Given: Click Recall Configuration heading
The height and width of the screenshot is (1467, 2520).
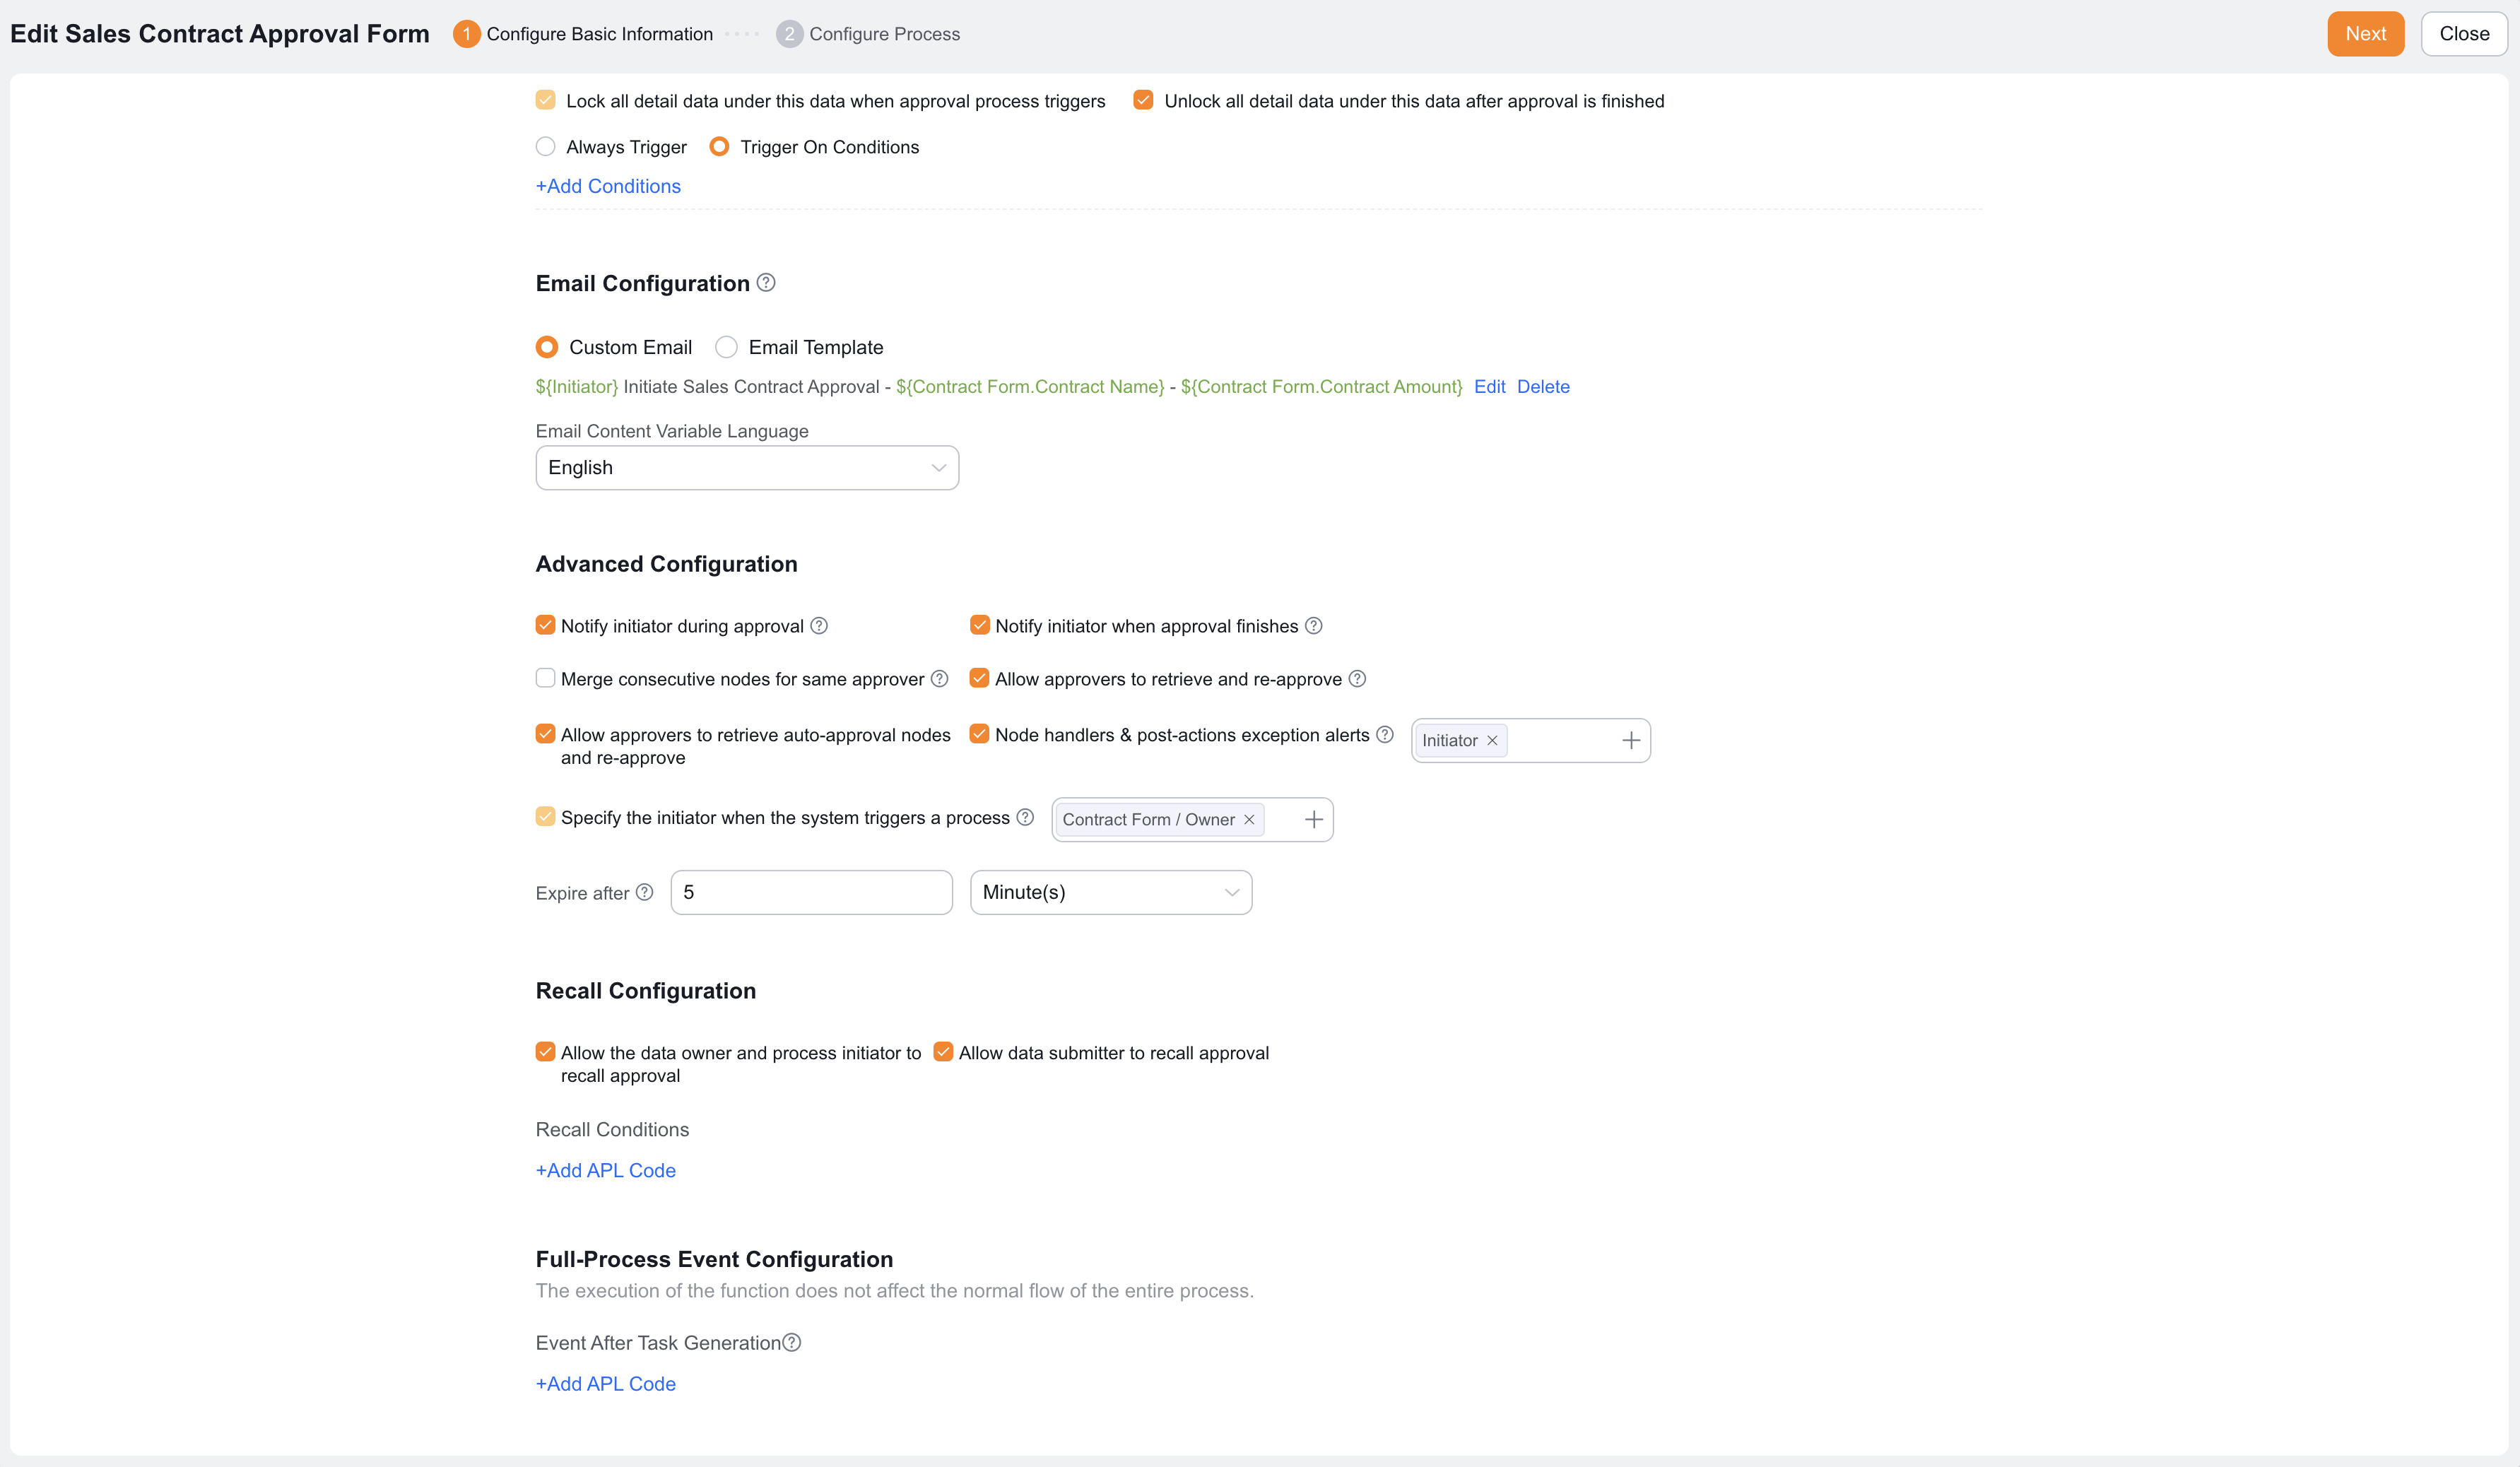Looking at the screenshot, I should click(646, 991).
